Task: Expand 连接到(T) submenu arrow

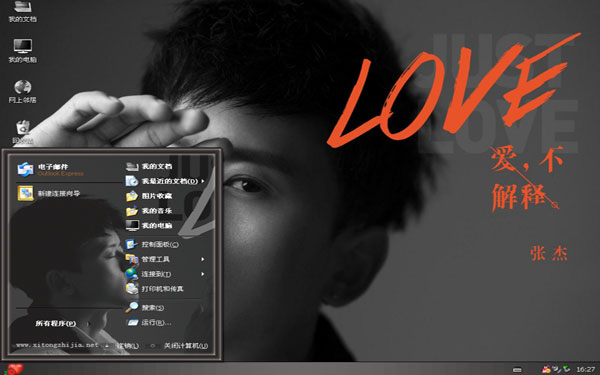Action: tap(202, 274)
